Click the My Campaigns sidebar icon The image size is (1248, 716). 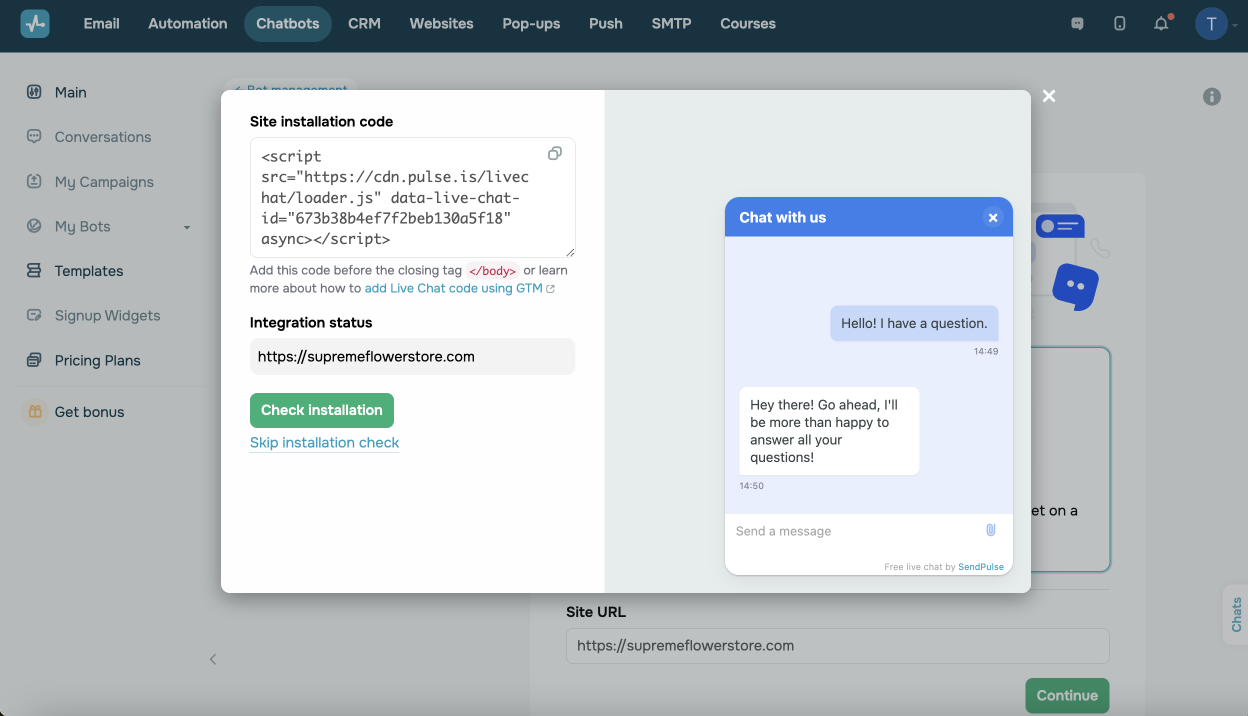34,182
